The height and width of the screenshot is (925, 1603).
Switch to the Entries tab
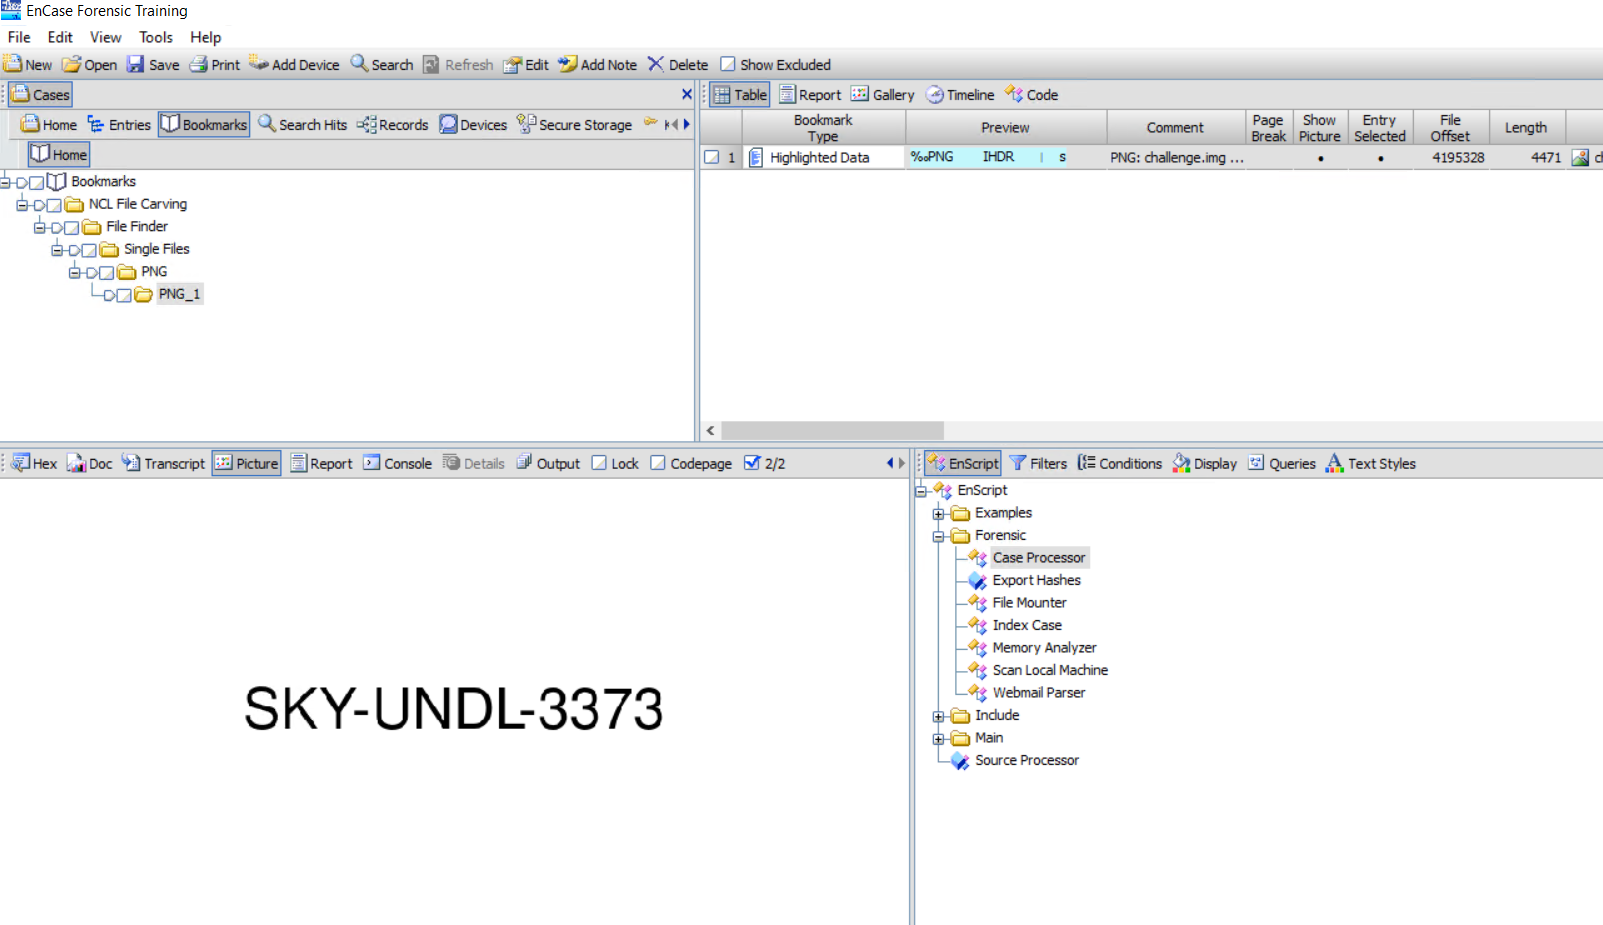pos(119,125)
